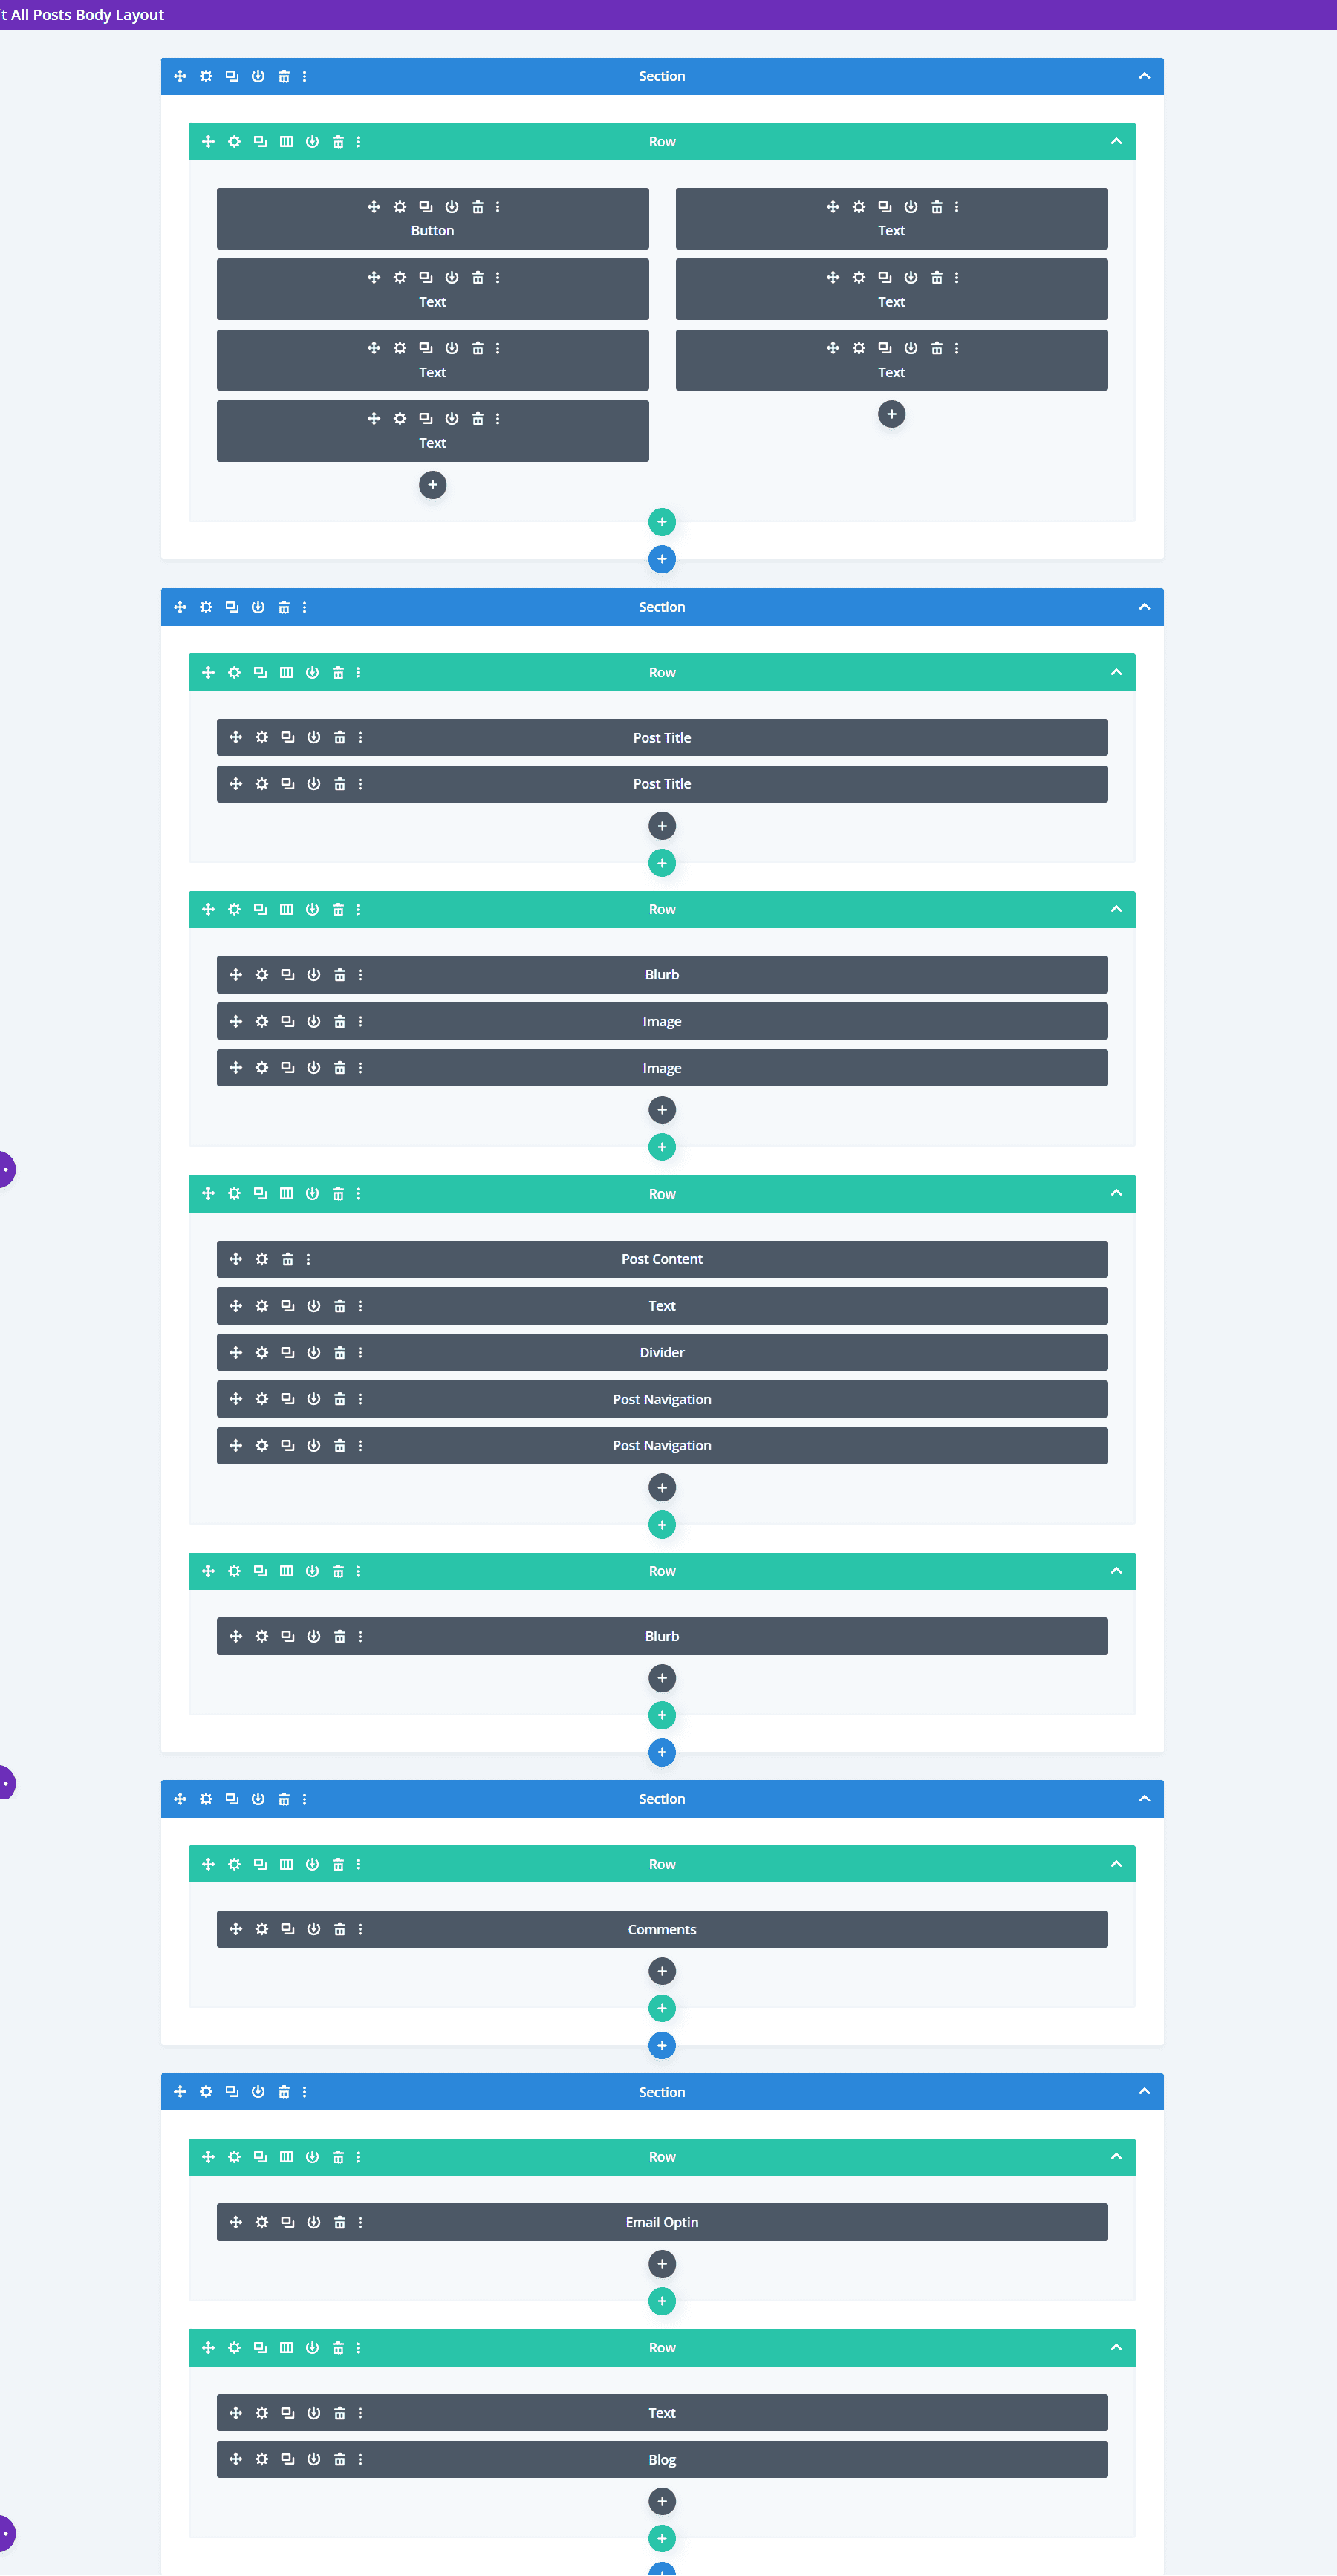Disable the Email Optin module
Viewport: 1337px width, 2576px height.
314,2222
